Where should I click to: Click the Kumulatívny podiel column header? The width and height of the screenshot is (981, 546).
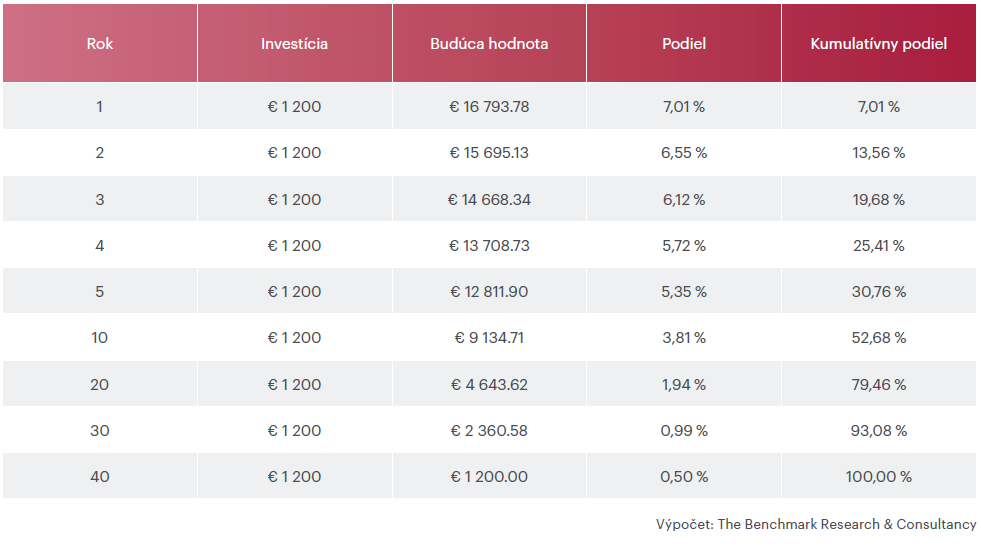point(879,43)
